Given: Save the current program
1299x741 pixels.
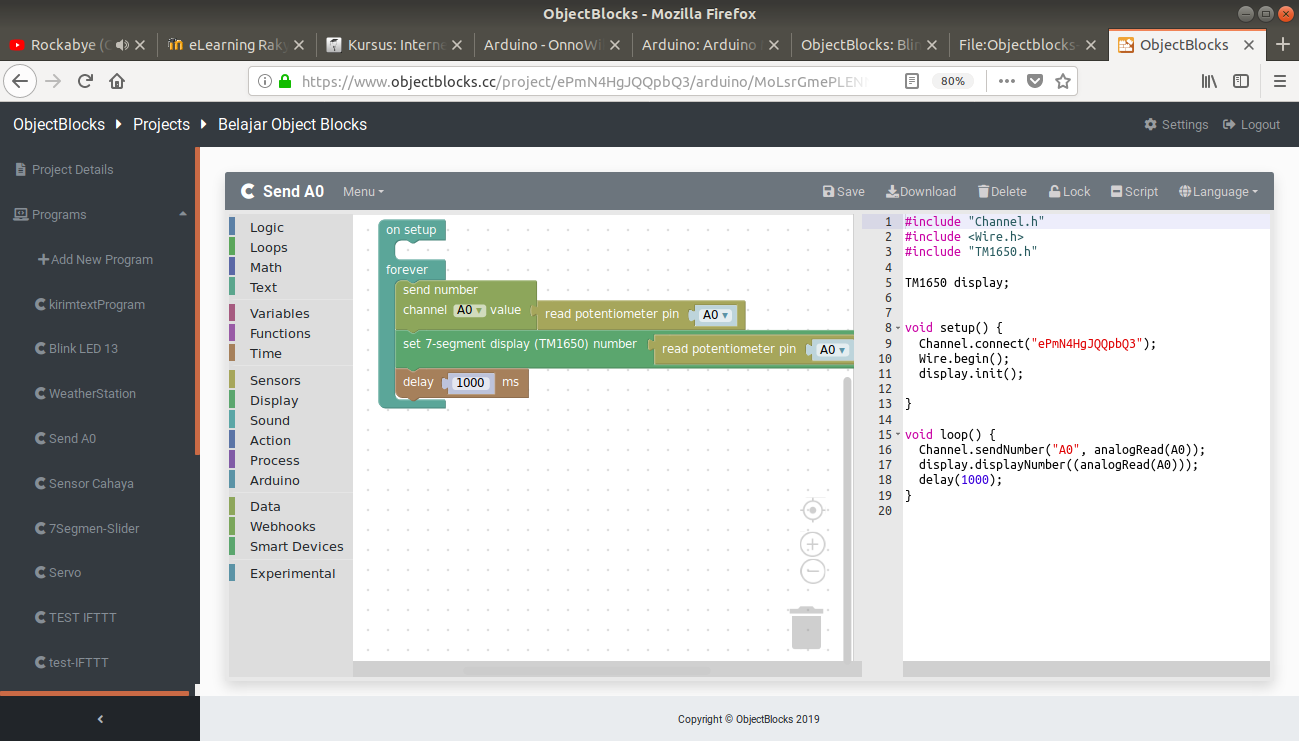Looking at the screenshot, I should point(843,192).
